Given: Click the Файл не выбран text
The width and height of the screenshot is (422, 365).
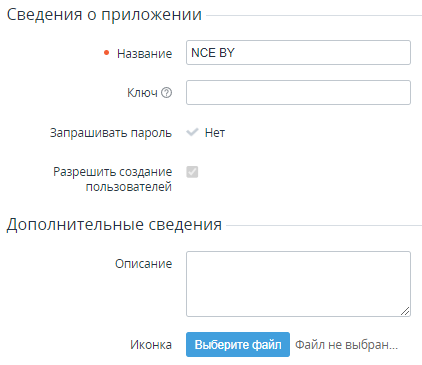Looking at the screenshot, I should click(x=347, y=345).
